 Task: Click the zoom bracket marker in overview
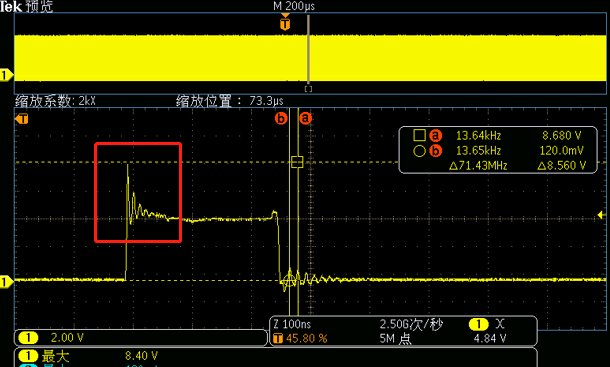click(308, 89)
